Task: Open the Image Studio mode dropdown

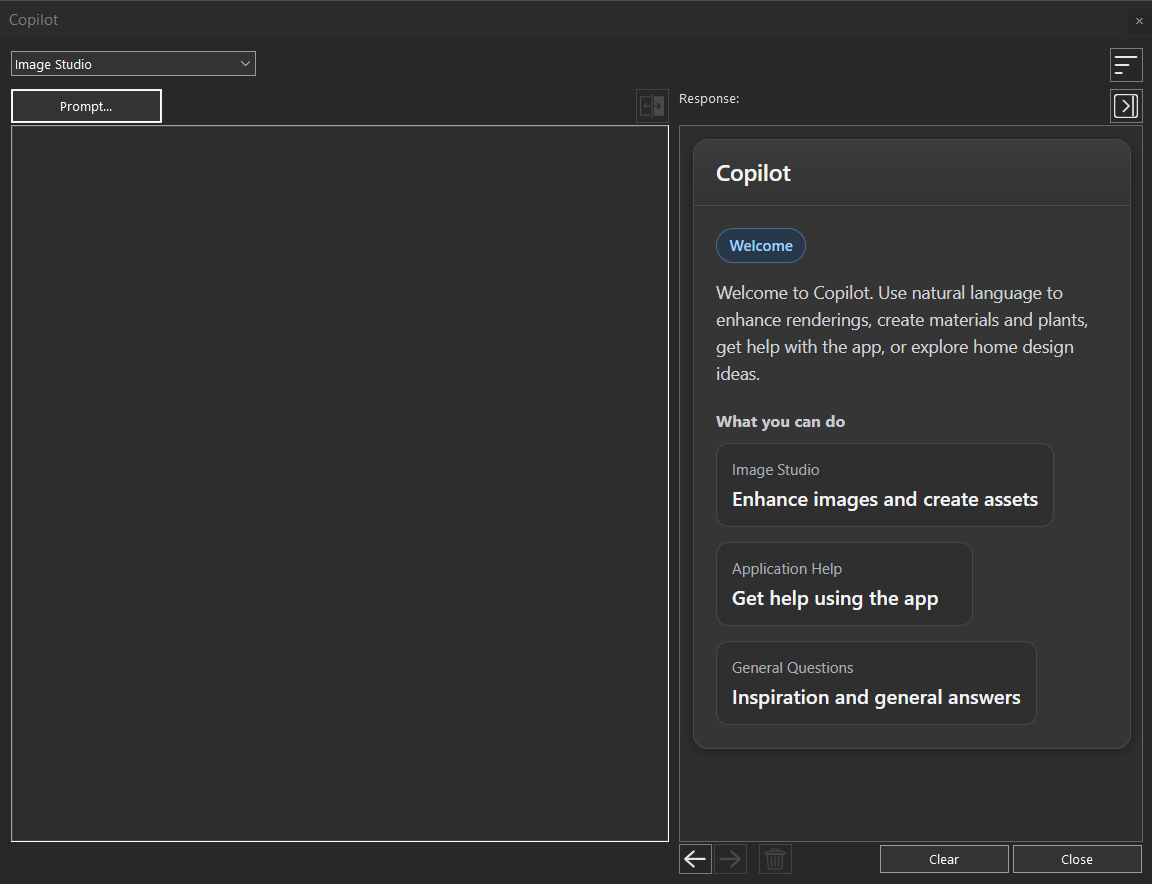Action: tap(133, 64)
